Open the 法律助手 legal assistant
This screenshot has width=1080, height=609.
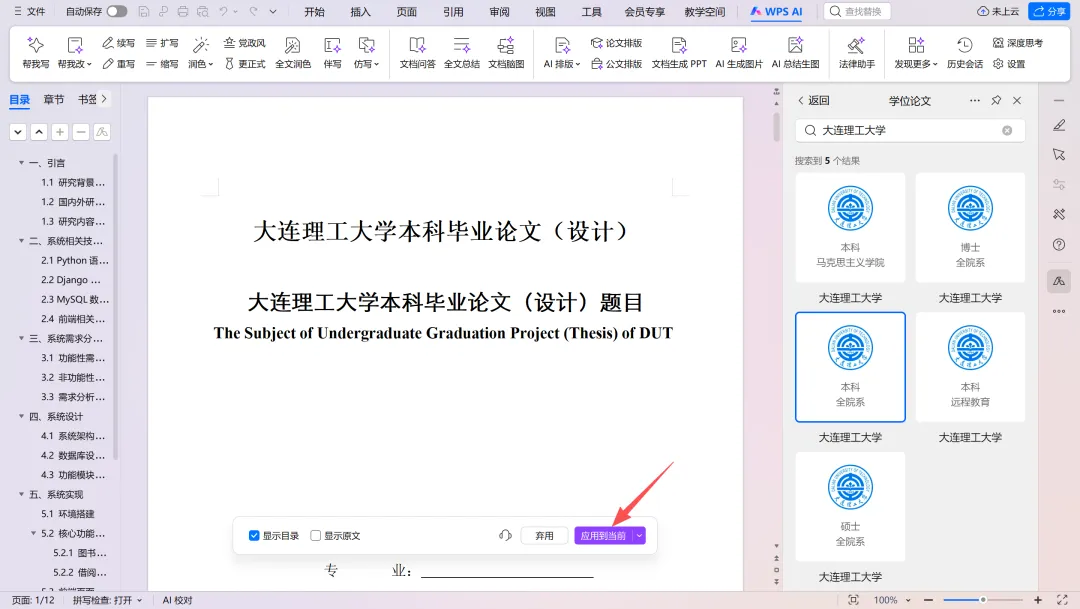coord(857,53)
